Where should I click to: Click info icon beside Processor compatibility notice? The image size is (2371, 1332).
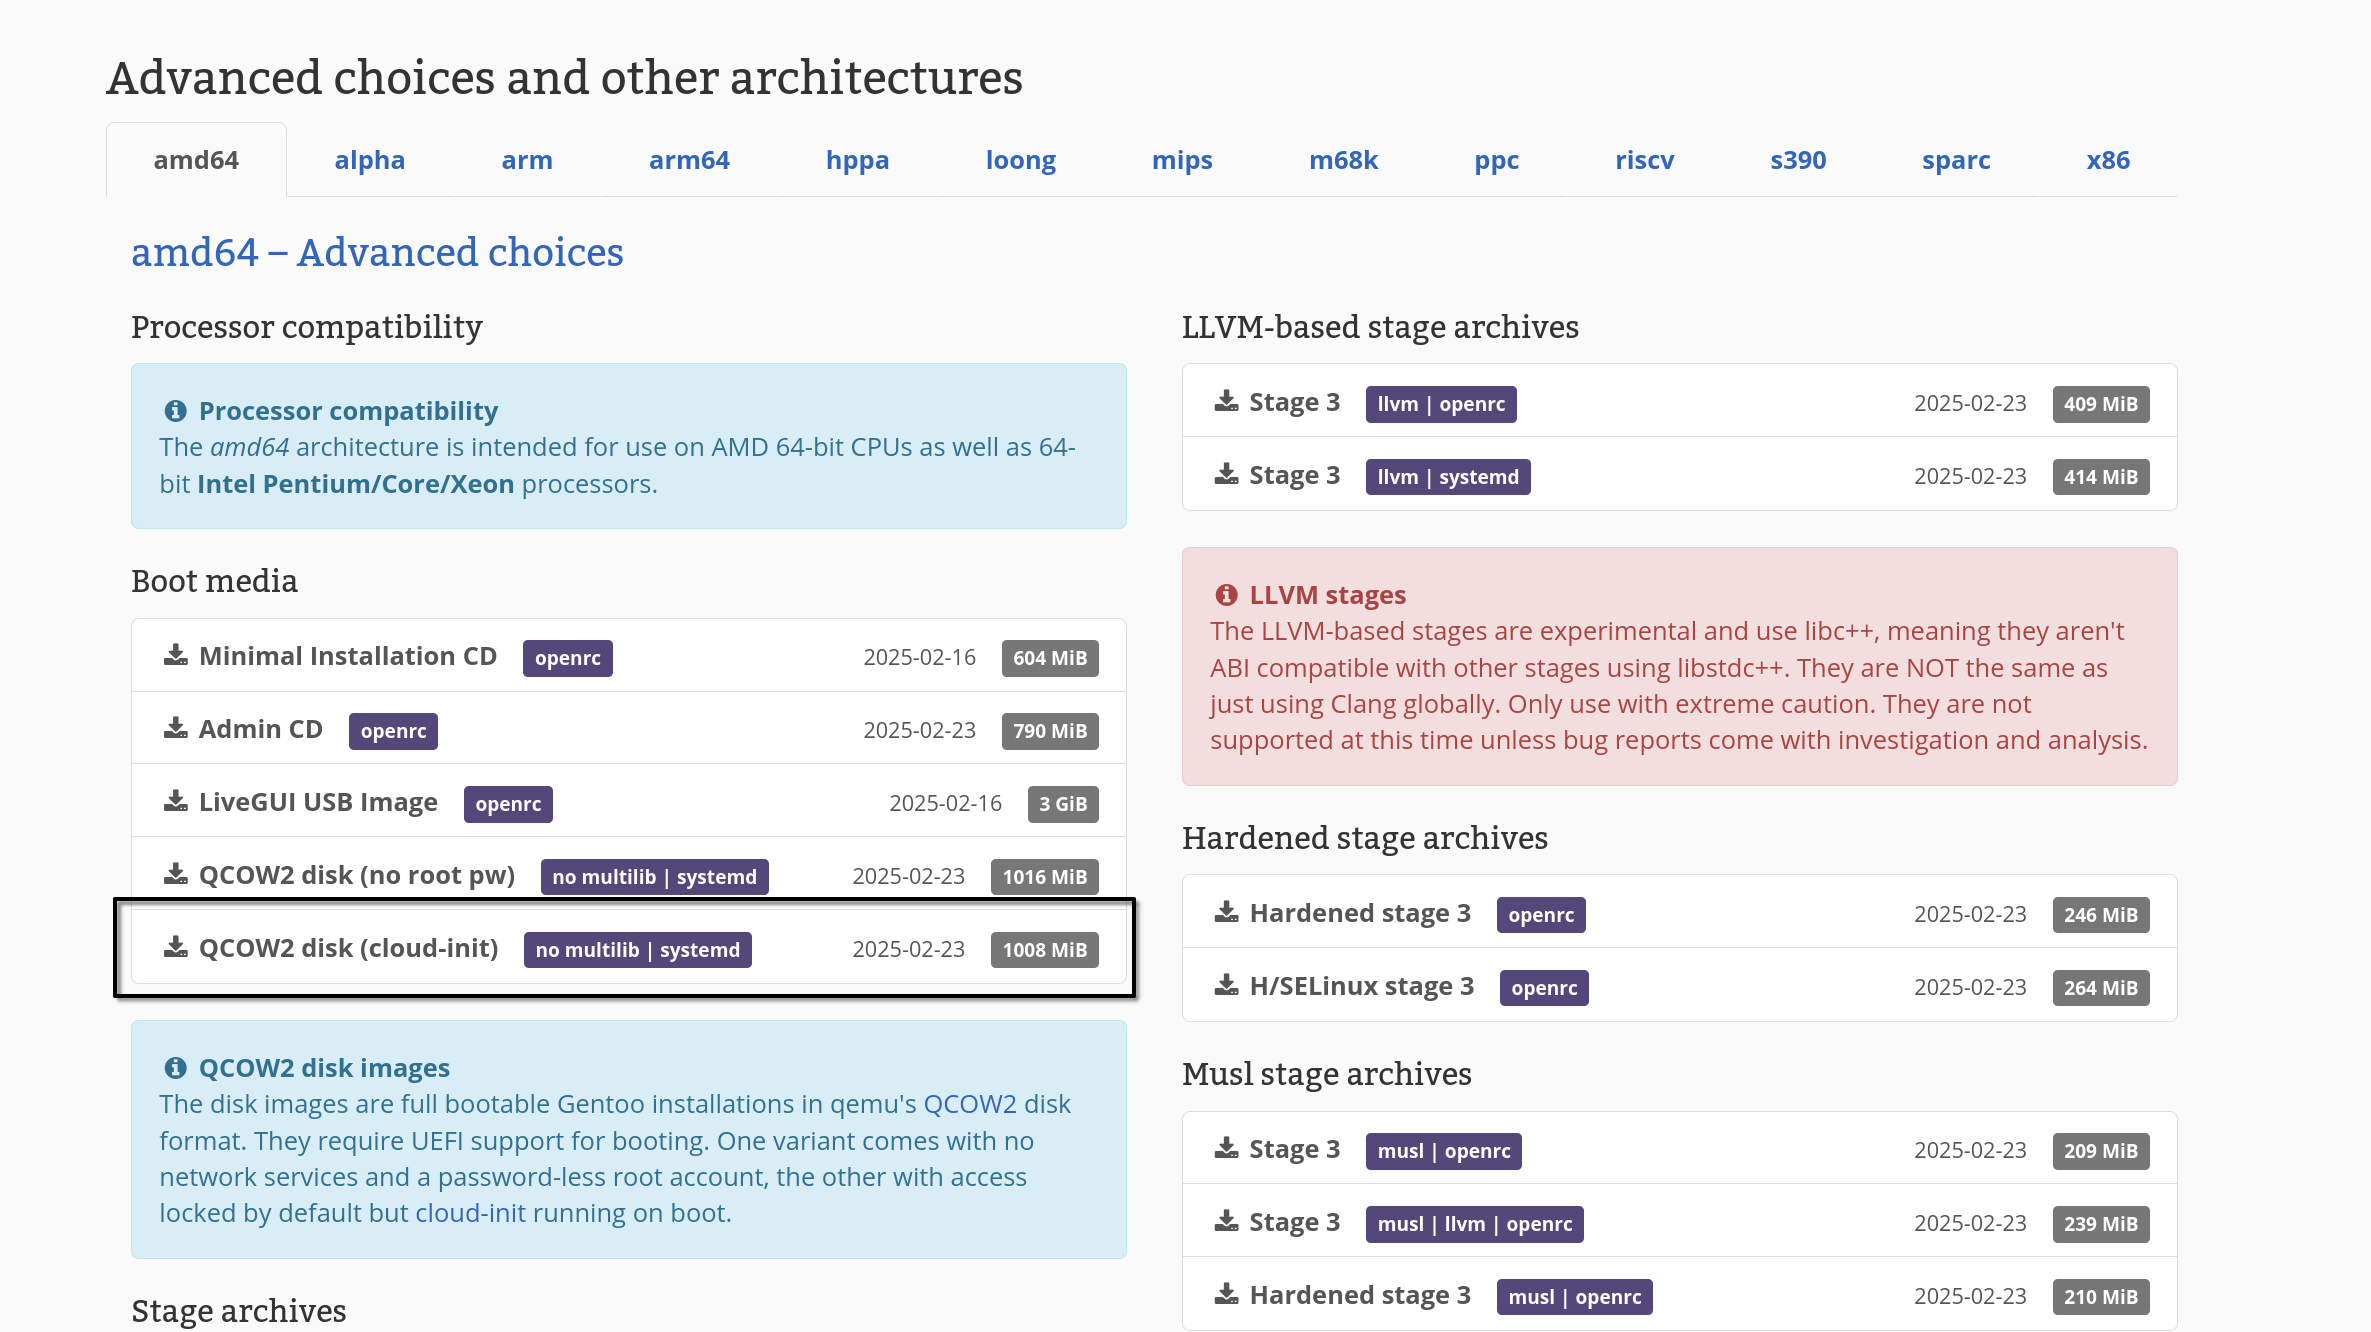pyautogui.click(x=175, y=411)
